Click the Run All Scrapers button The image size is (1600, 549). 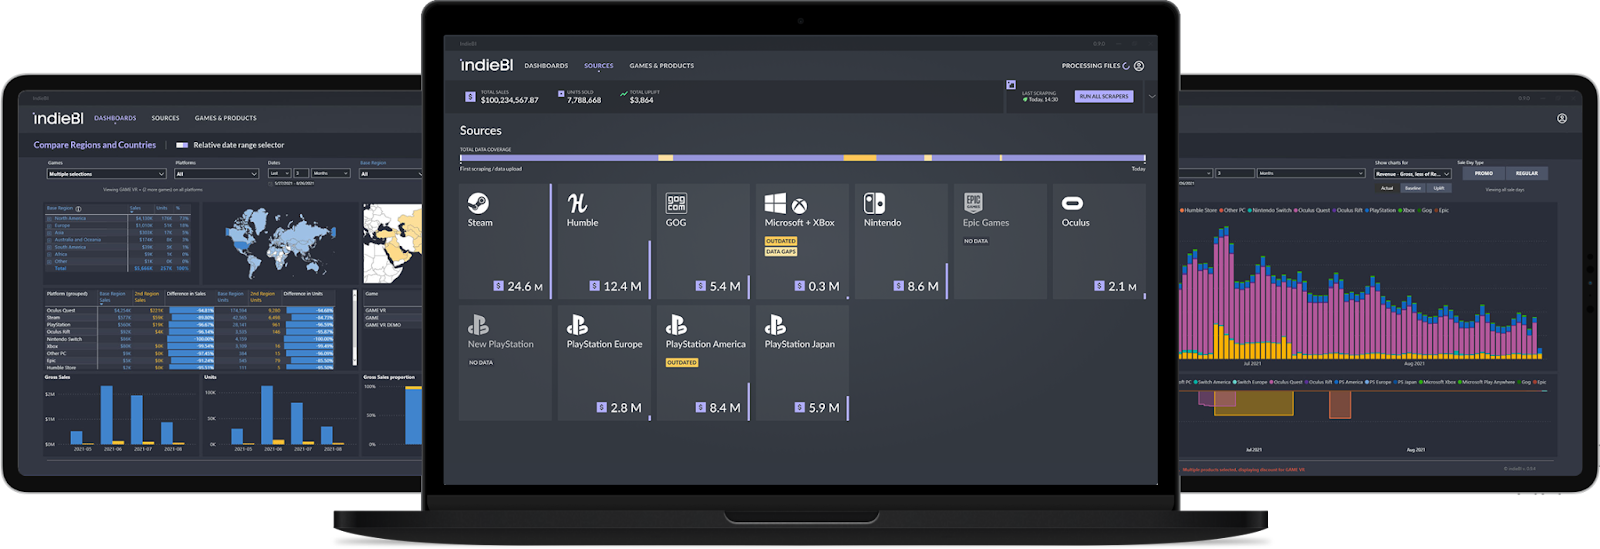coord(1104,97)
